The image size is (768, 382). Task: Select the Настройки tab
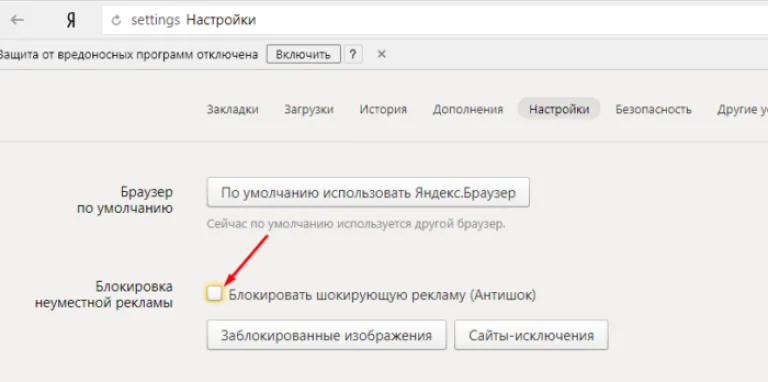(x=559, y=109)
